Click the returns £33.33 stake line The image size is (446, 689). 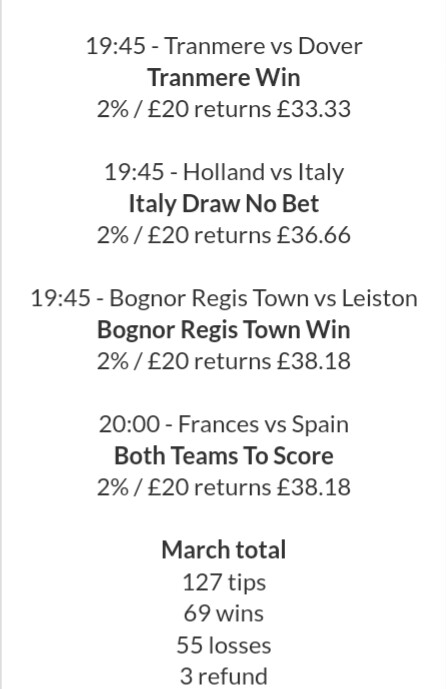click(224, 109)
